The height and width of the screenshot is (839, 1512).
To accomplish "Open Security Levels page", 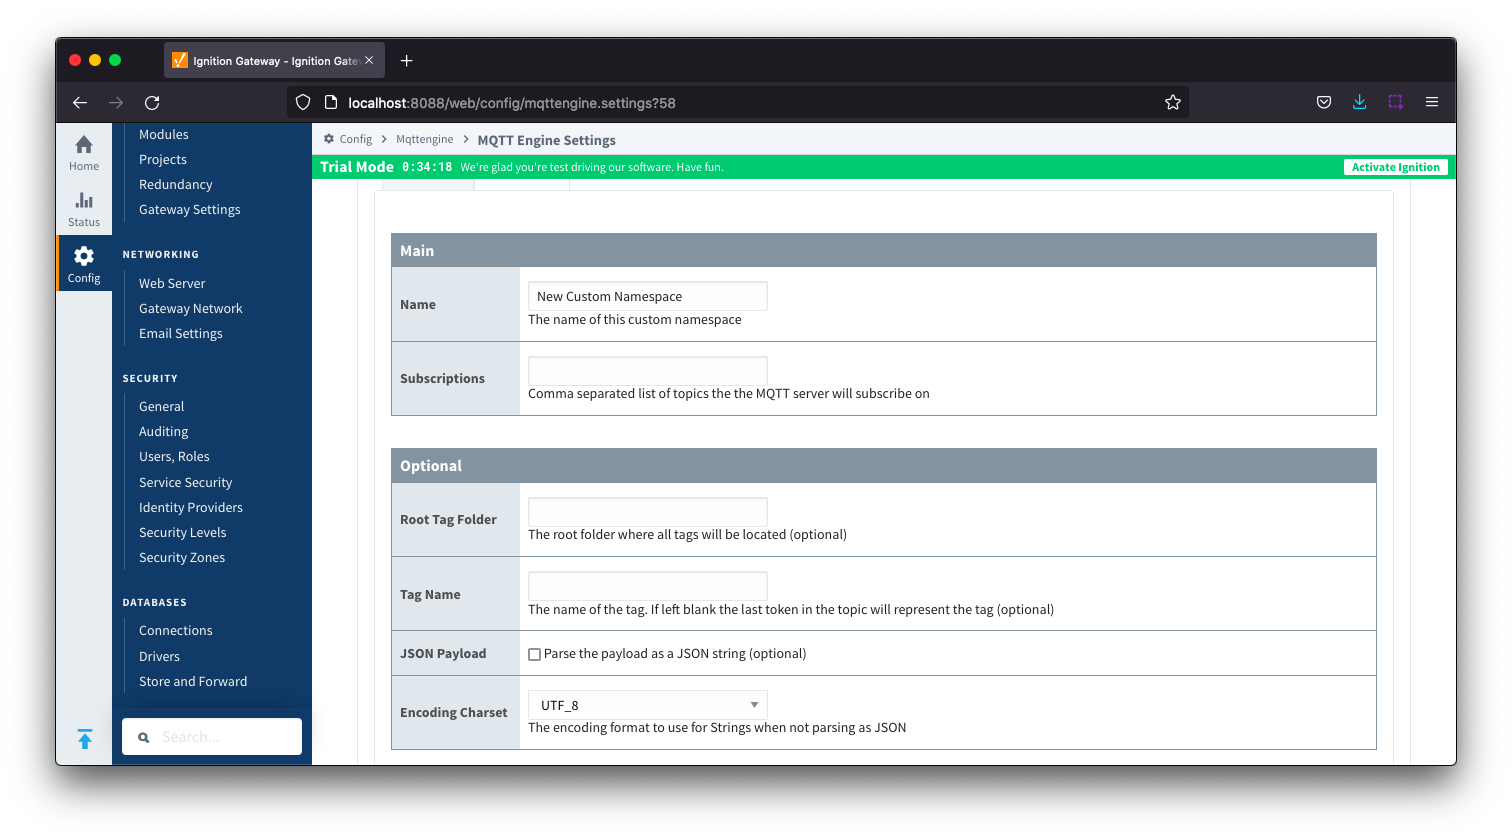I will pos(183,532).
